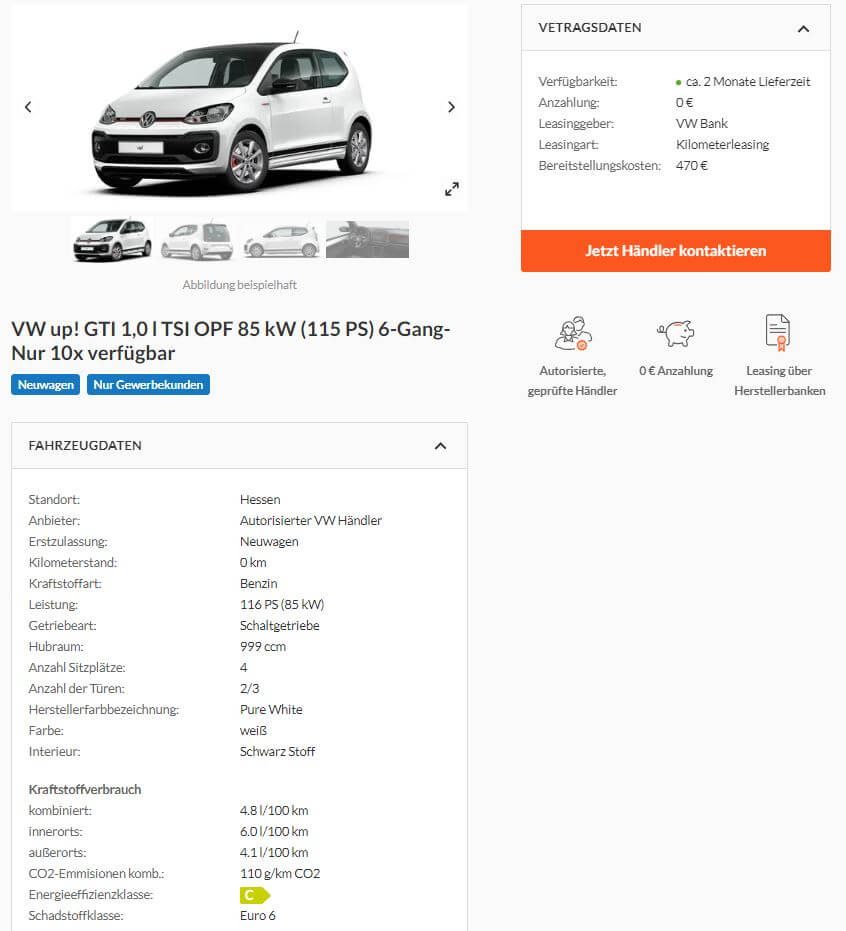Screen dimensions: 846x931
Task: Click the Neuwagen tag
Action: click(x=46, y=385)
